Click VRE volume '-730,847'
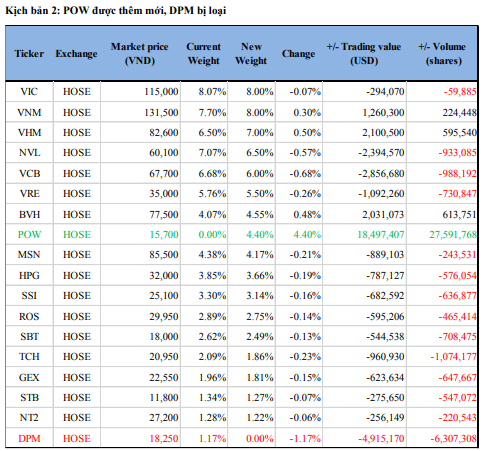The height and width of the screenshot is (451, 483). 457,194
